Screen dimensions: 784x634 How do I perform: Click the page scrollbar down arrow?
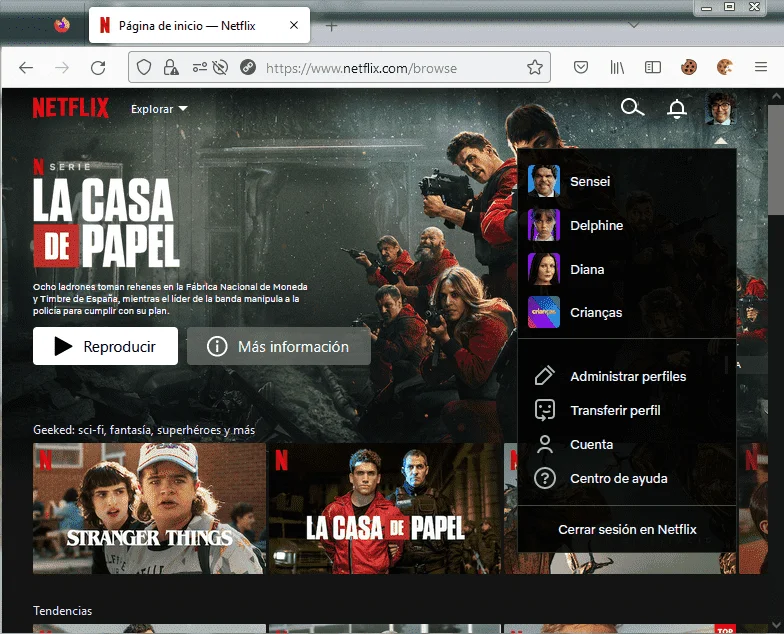(776, 626)
